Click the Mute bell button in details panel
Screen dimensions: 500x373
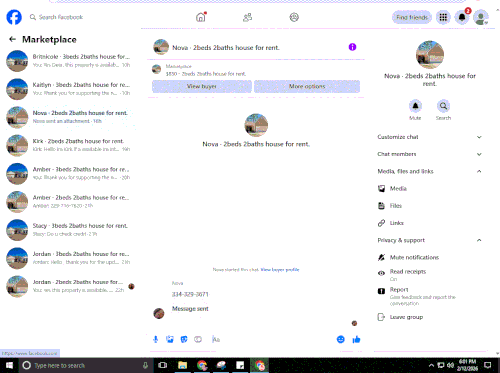(415, 106)
